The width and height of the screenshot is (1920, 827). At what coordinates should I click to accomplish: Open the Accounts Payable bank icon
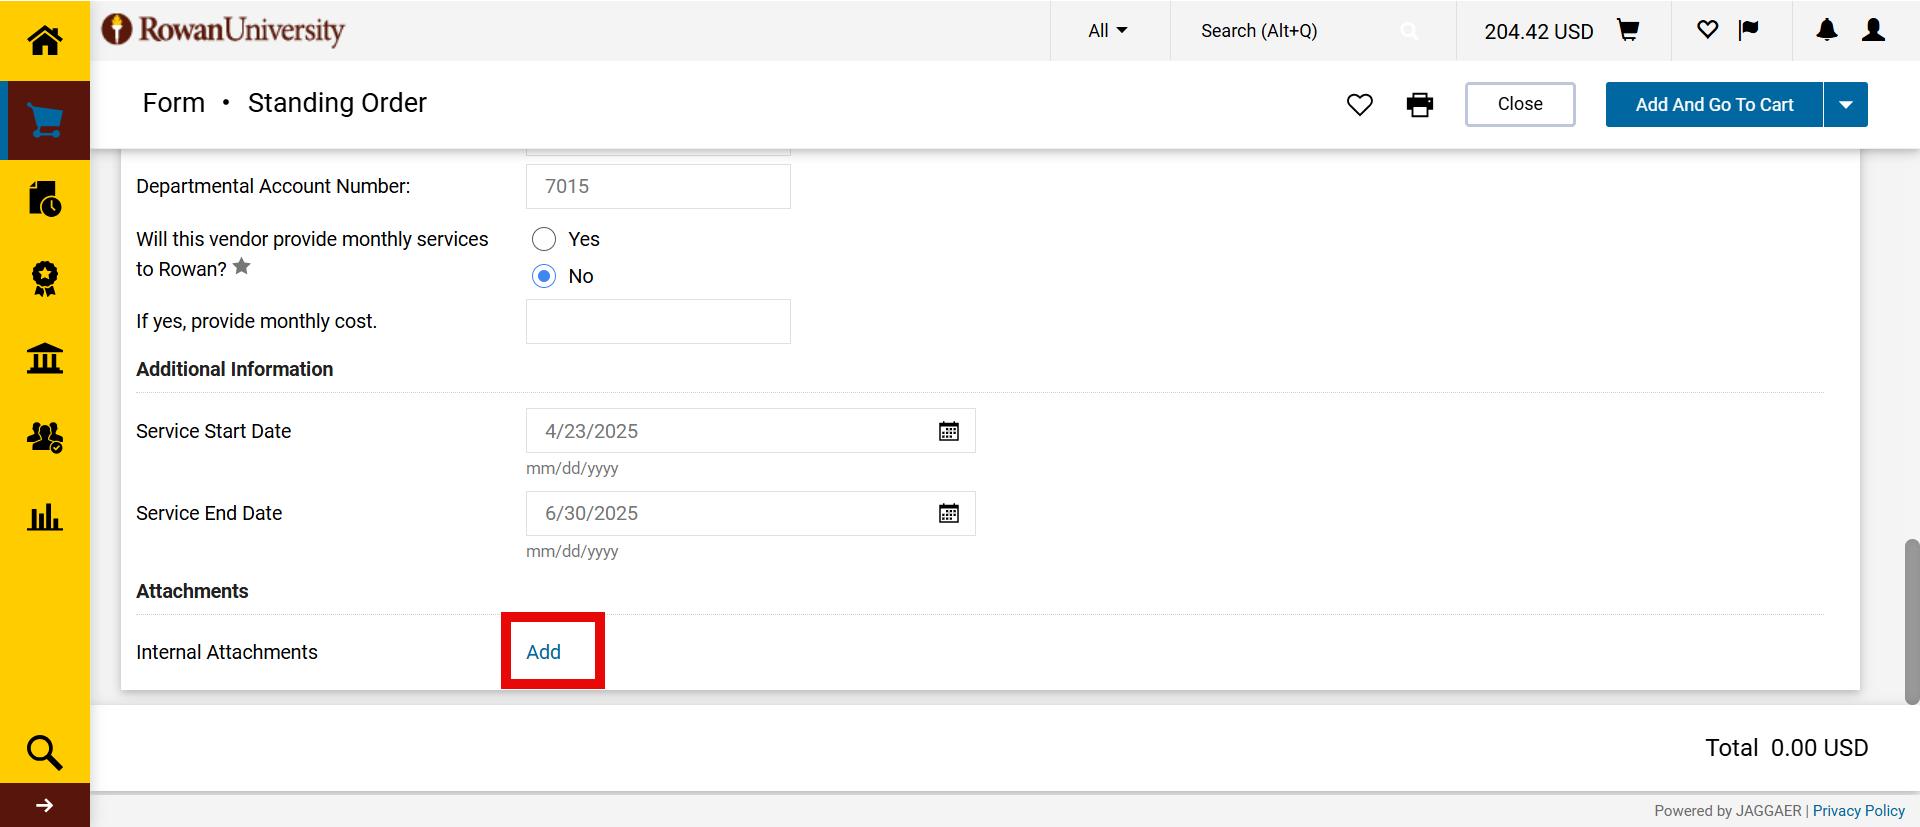[44, 358]
